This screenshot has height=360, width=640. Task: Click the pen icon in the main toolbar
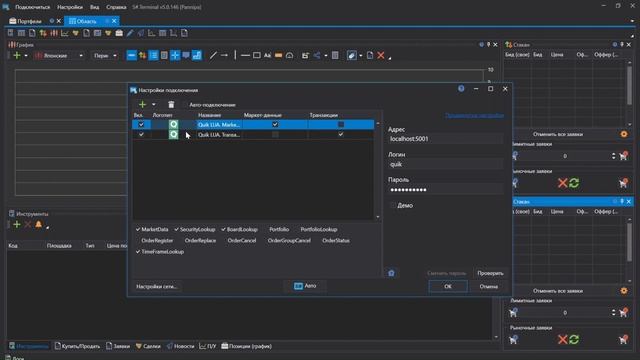pos(130,33)
